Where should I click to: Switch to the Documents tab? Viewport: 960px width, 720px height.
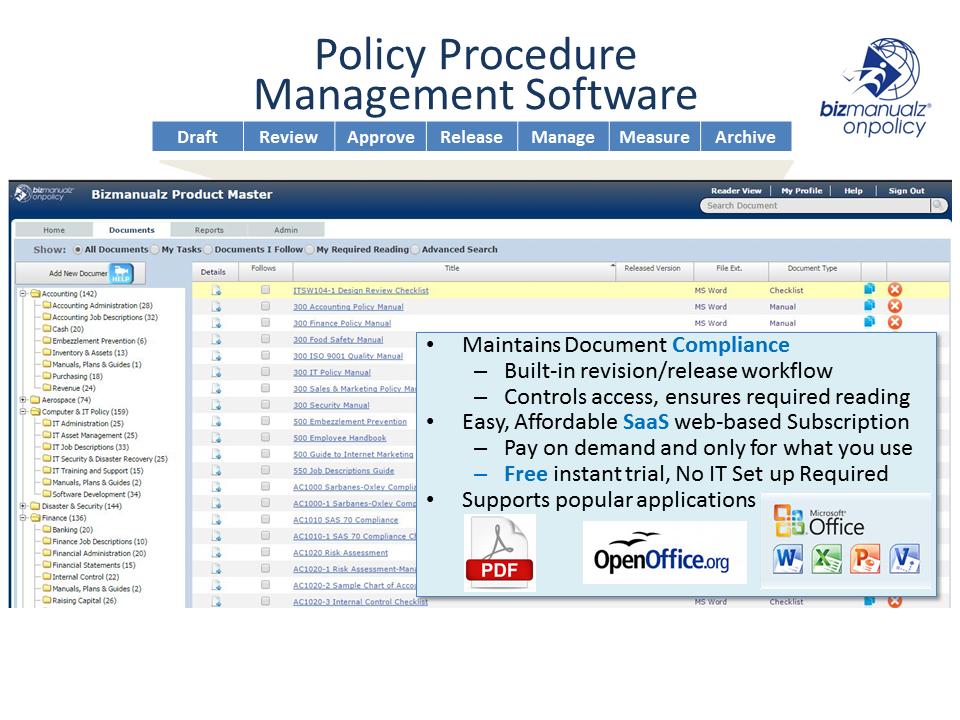coord(132,230)
